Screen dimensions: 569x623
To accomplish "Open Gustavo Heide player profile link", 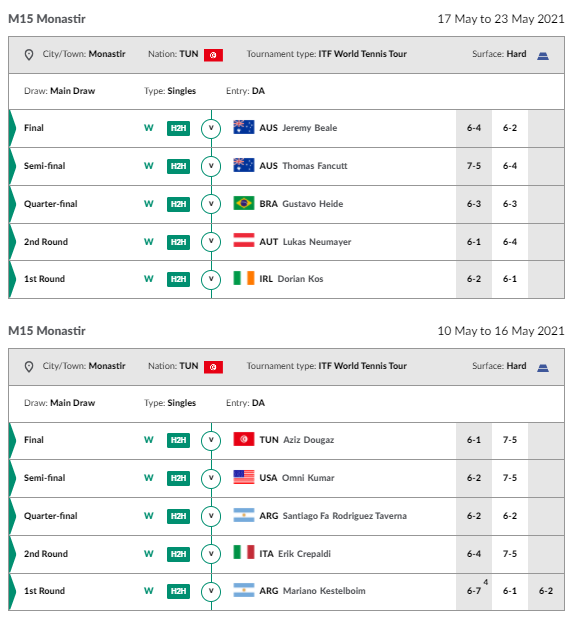I will click(312, 204).
